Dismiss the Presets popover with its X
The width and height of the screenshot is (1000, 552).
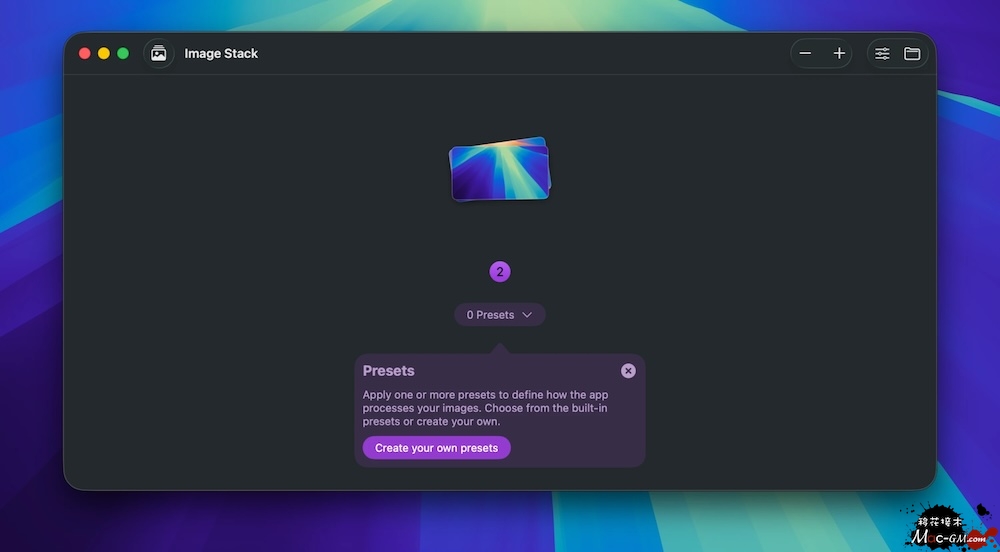click(x=628, y=371)
